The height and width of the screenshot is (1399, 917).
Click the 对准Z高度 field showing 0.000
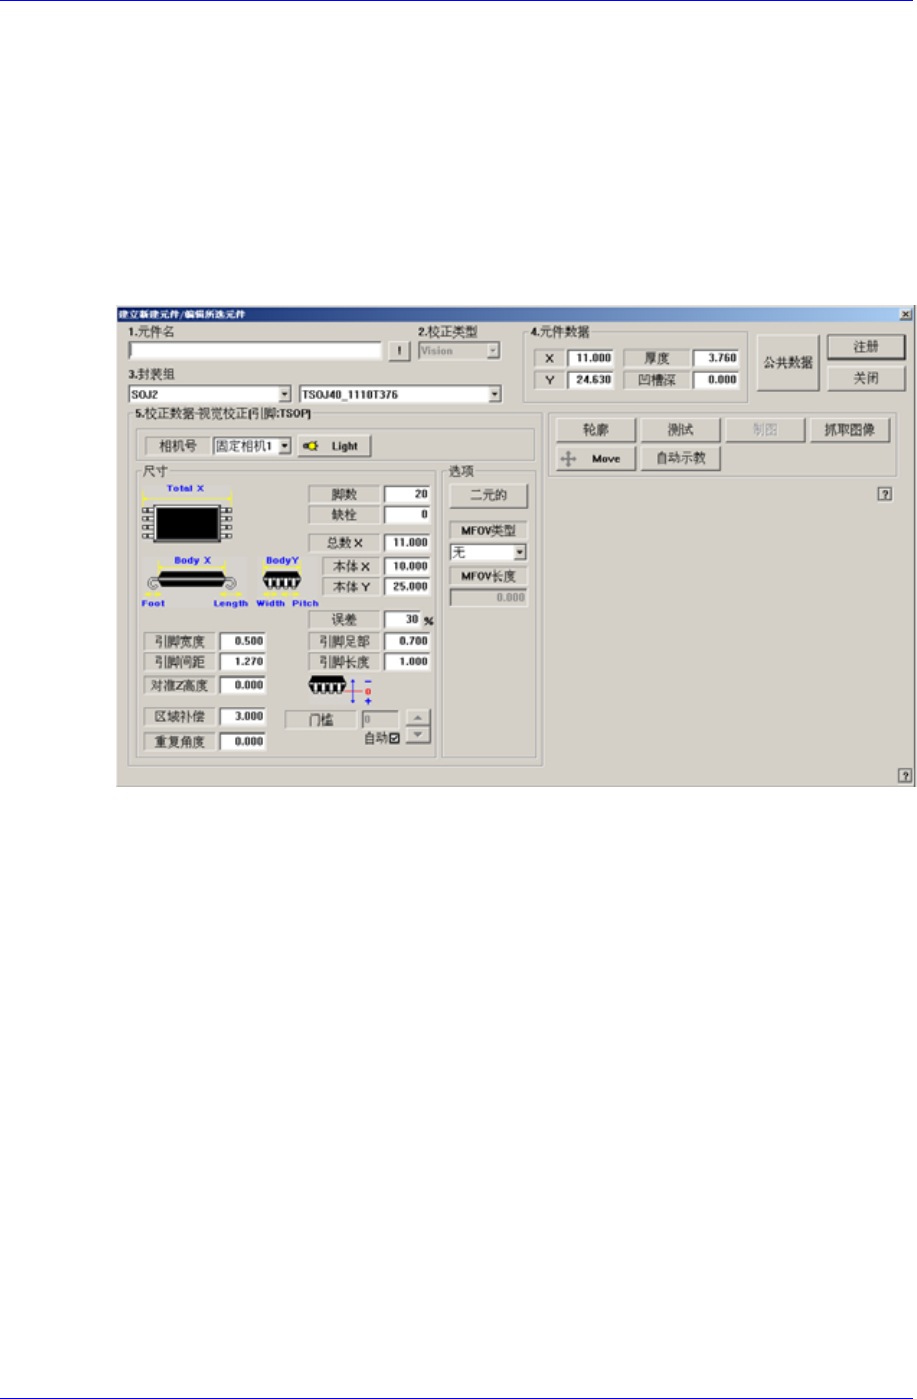pos(243,686)
